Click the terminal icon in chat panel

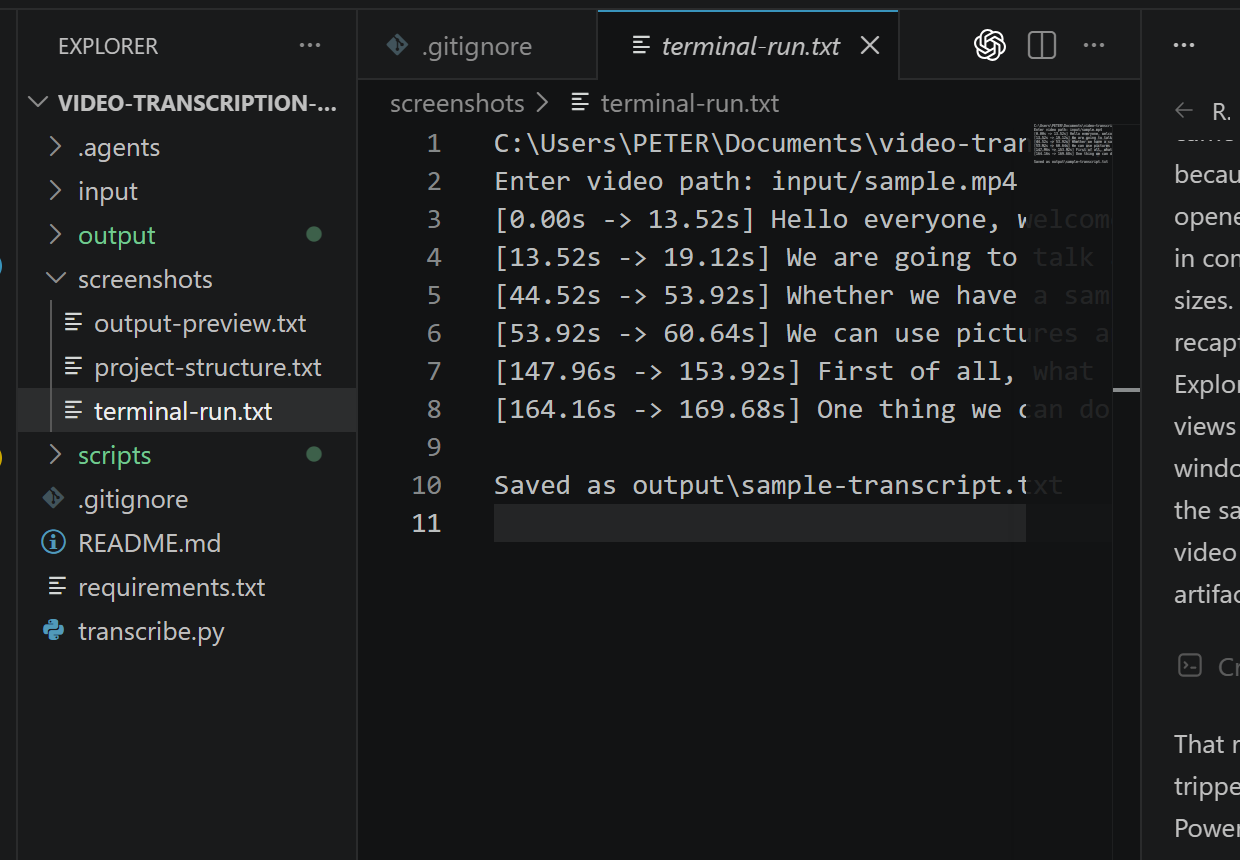(x=1190, y=666)
